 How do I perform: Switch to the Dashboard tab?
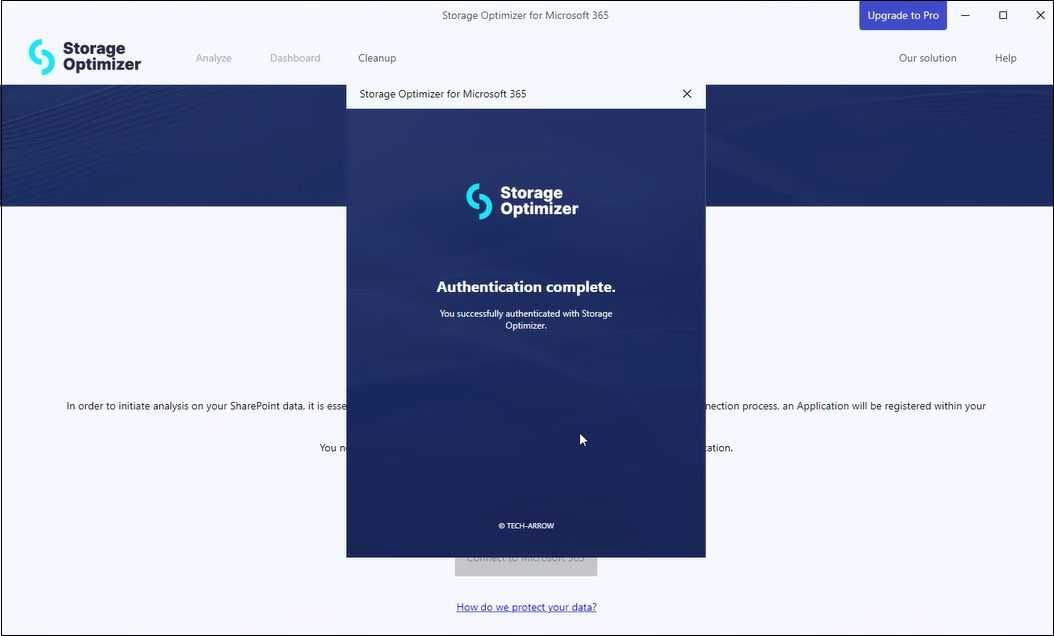pos(295,58)
